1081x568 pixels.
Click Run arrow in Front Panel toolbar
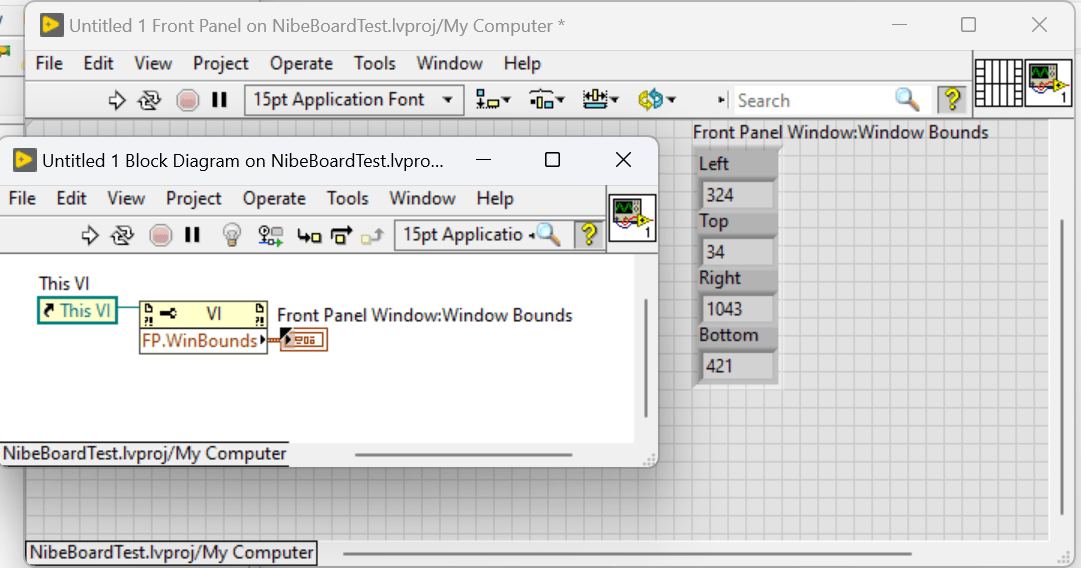117,101
